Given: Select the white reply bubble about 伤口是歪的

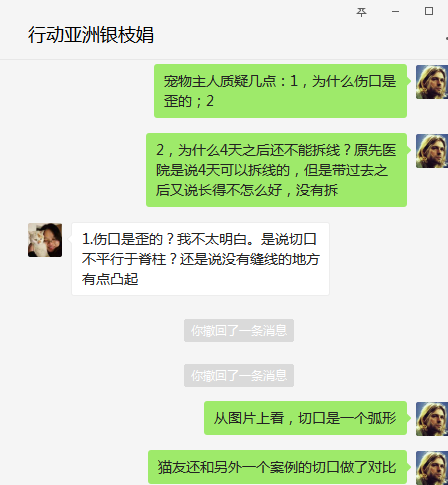Looking at the screenshot, I should [x=200, y=259].
